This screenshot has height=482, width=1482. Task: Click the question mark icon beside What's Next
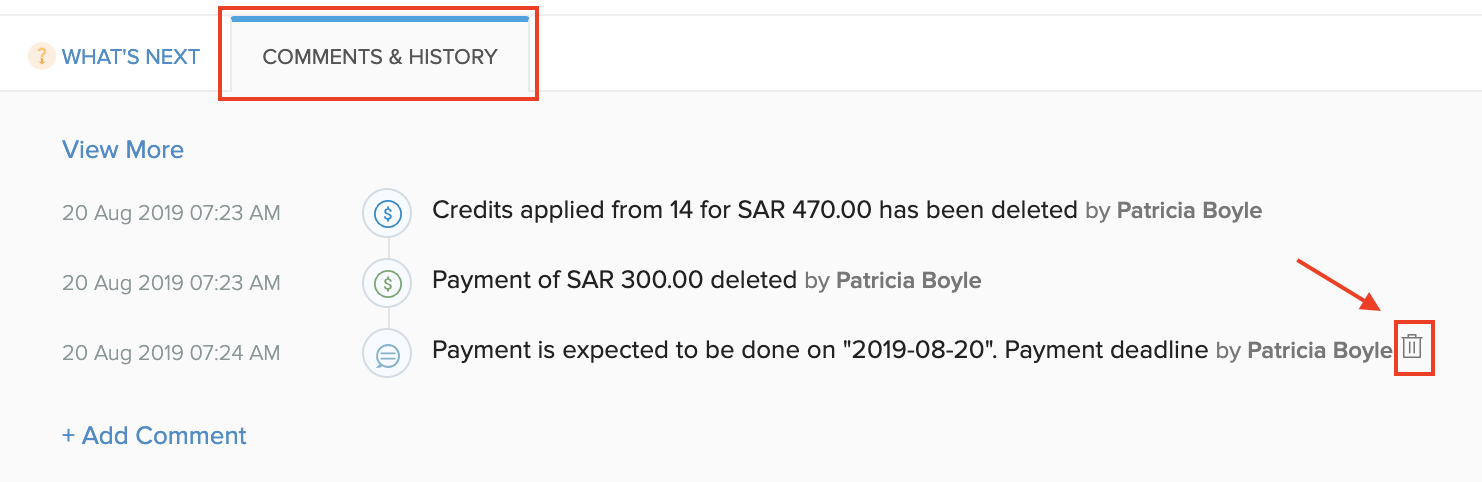[x=41, y=56]
